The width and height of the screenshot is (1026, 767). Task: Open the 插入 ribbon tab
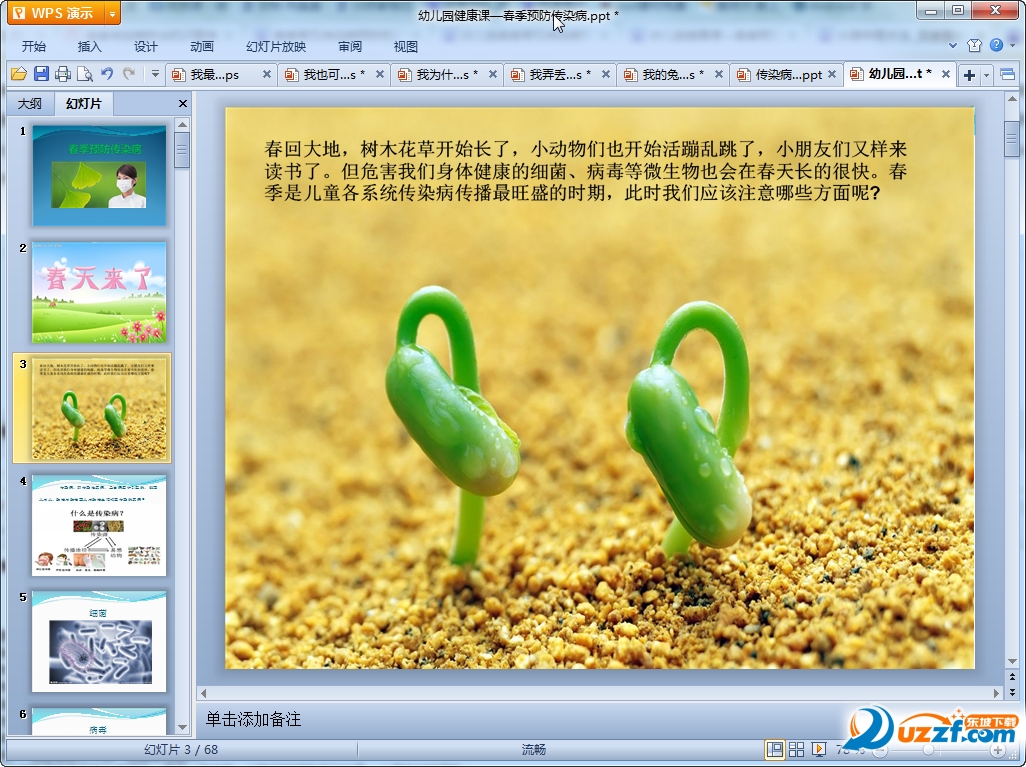90,46
